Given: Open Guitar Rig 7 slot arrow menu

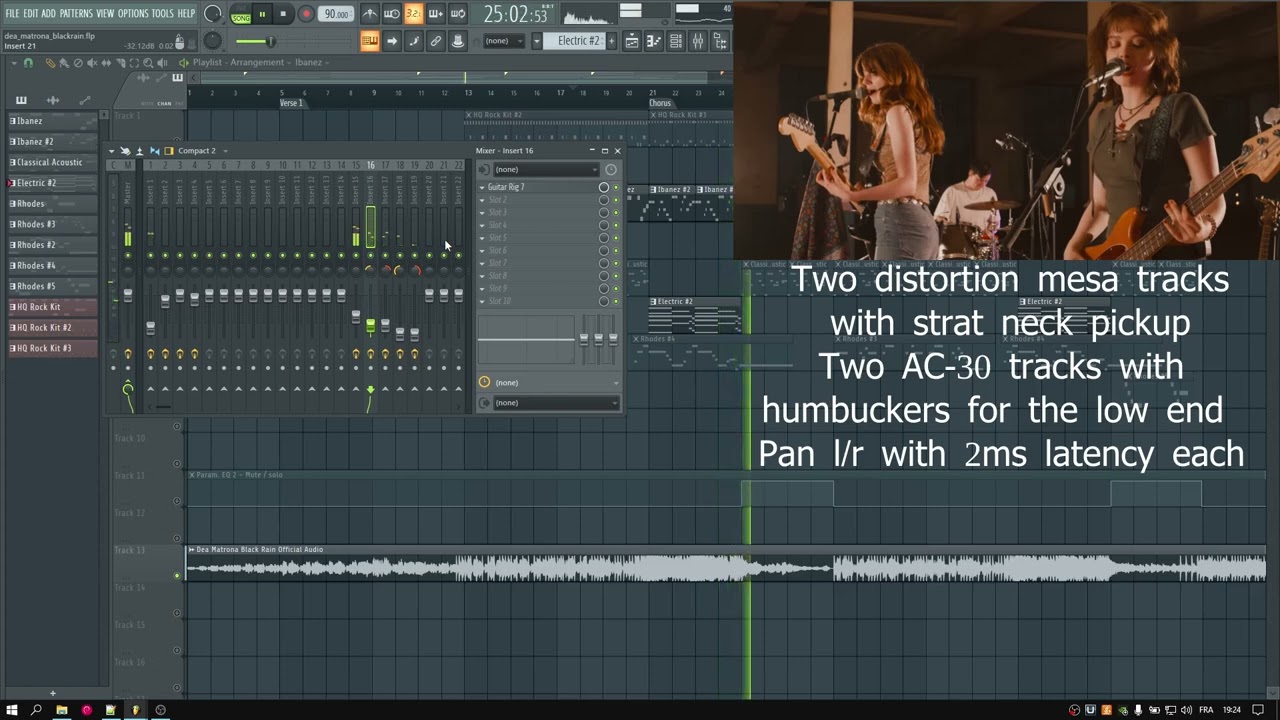Looking at the screenshot, I should (x=482, y=187).
